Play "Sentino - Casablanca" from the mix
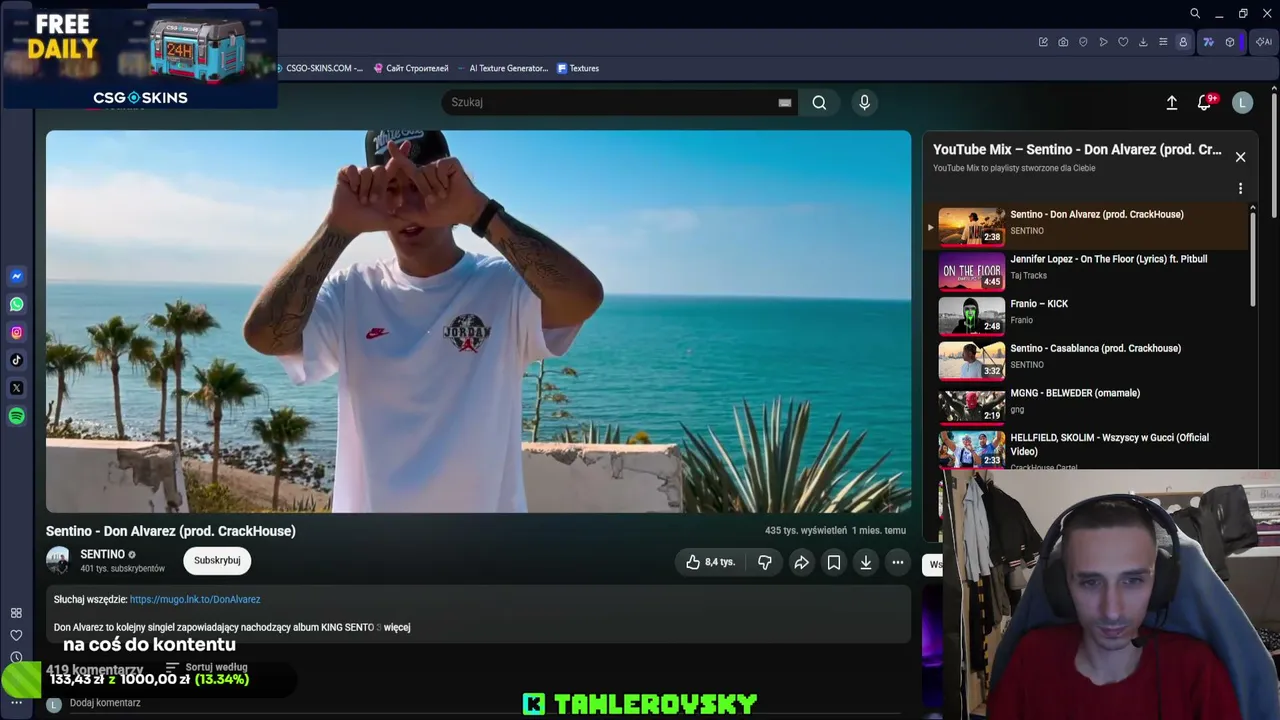 click(x=1088, y=360)
